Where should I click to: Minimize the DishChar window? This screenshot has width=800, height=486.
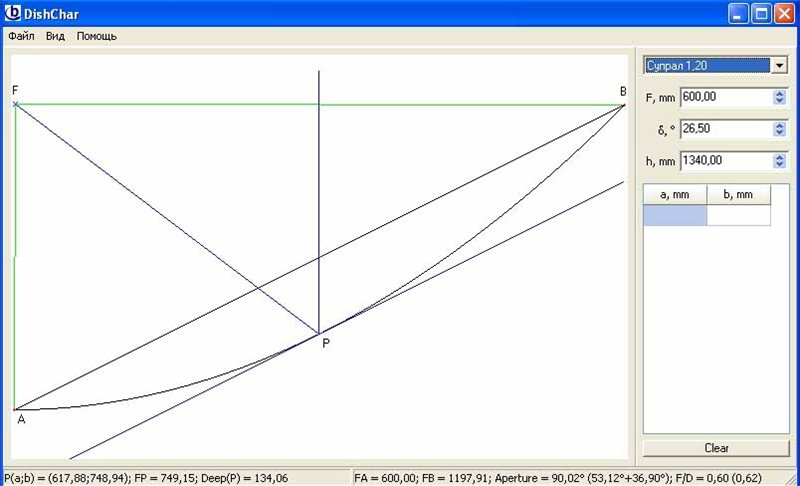coord(738,14)
